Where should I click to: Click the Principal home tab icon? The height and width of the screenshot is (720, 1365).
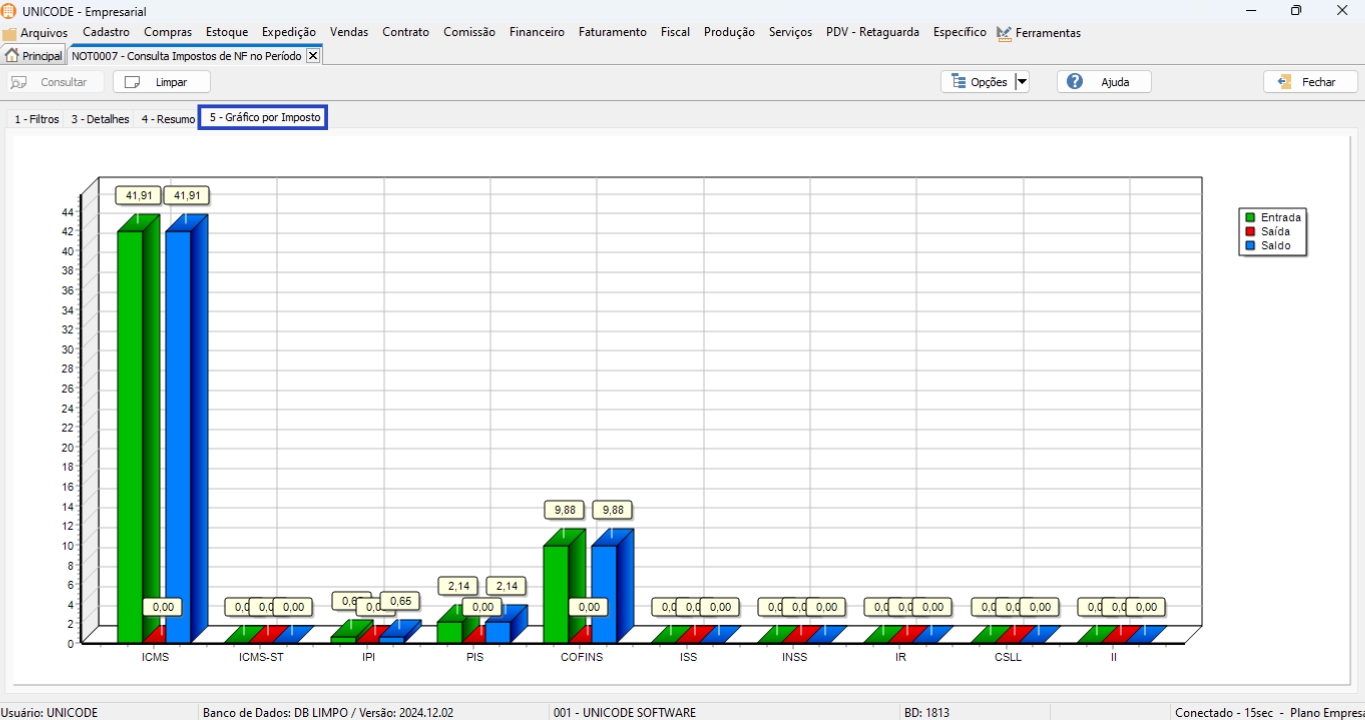(x=12, y=56)
